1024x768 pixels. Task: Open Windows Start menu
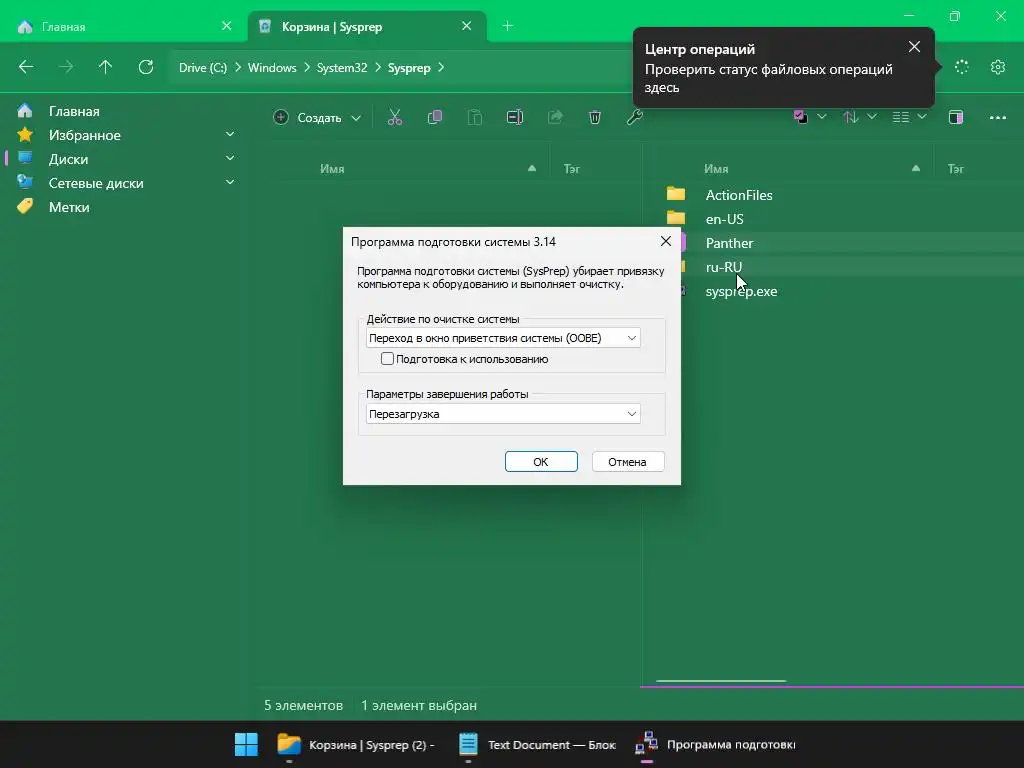pyautogui.click(x=246, y=744)
